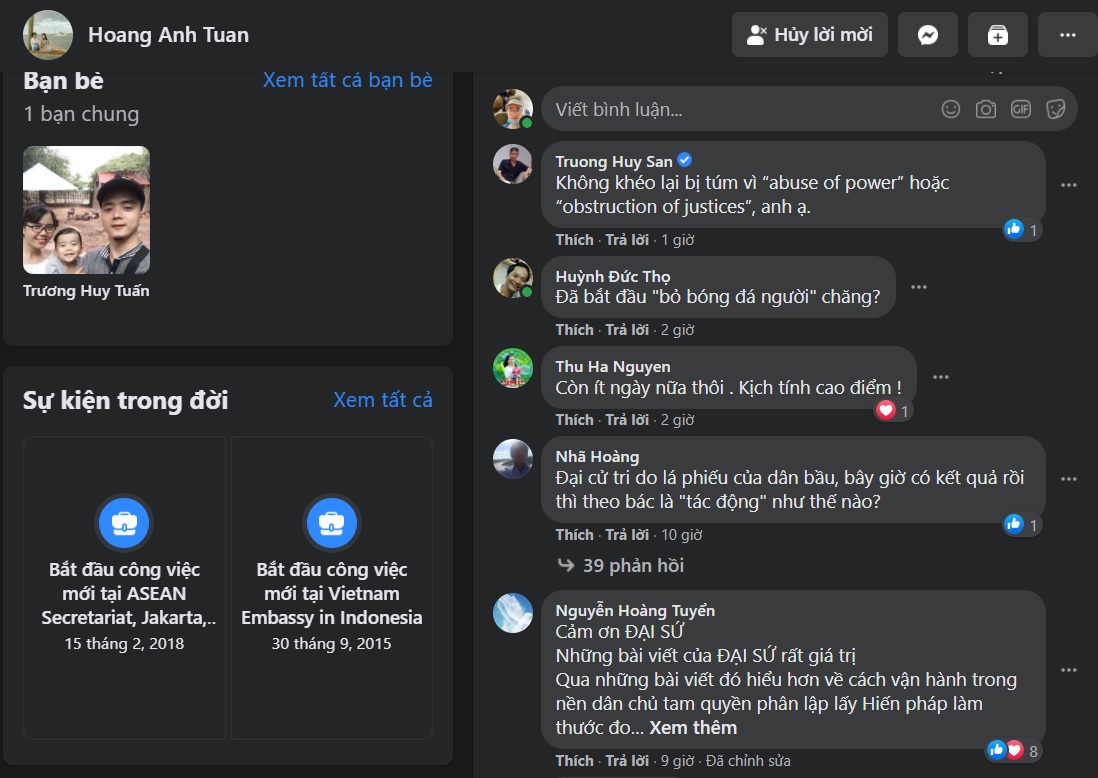Expand Nguyễn Hoàng Tuyển's comment with Xem thêm
1098x778 pixels.
[x=693, y=728]
